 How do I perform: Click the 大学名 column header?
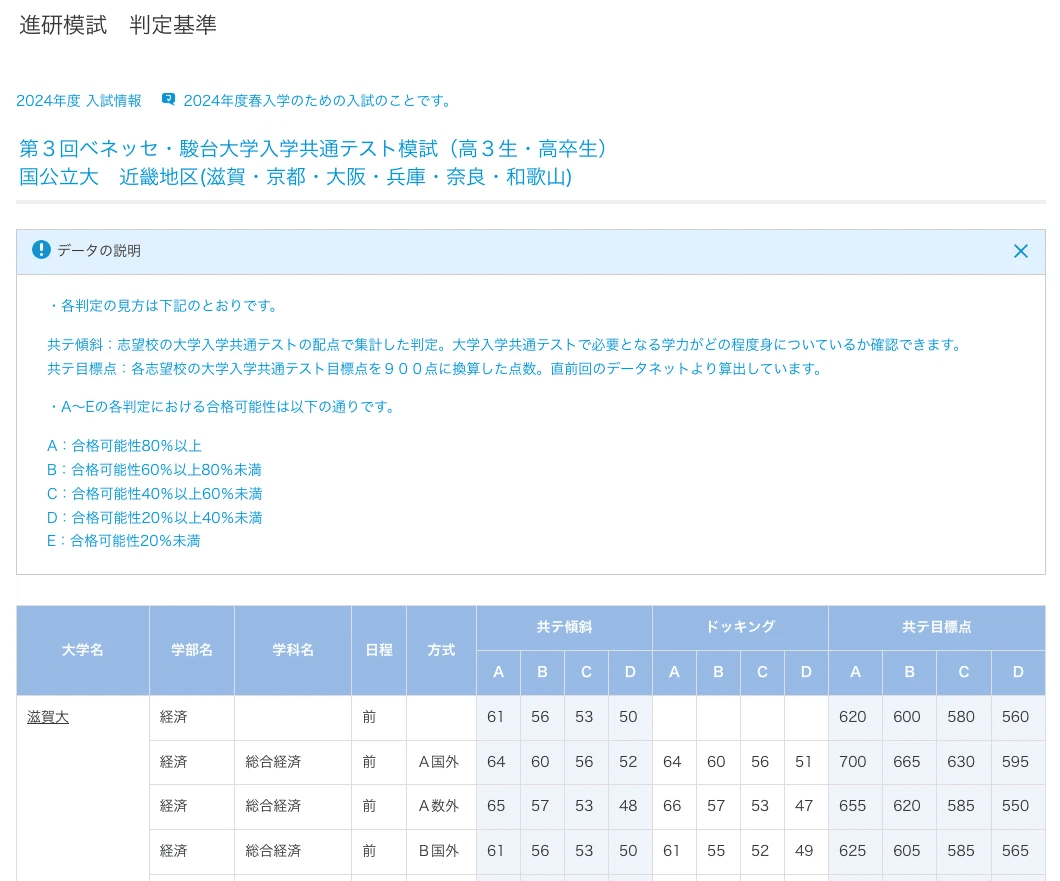pos(82,650)
